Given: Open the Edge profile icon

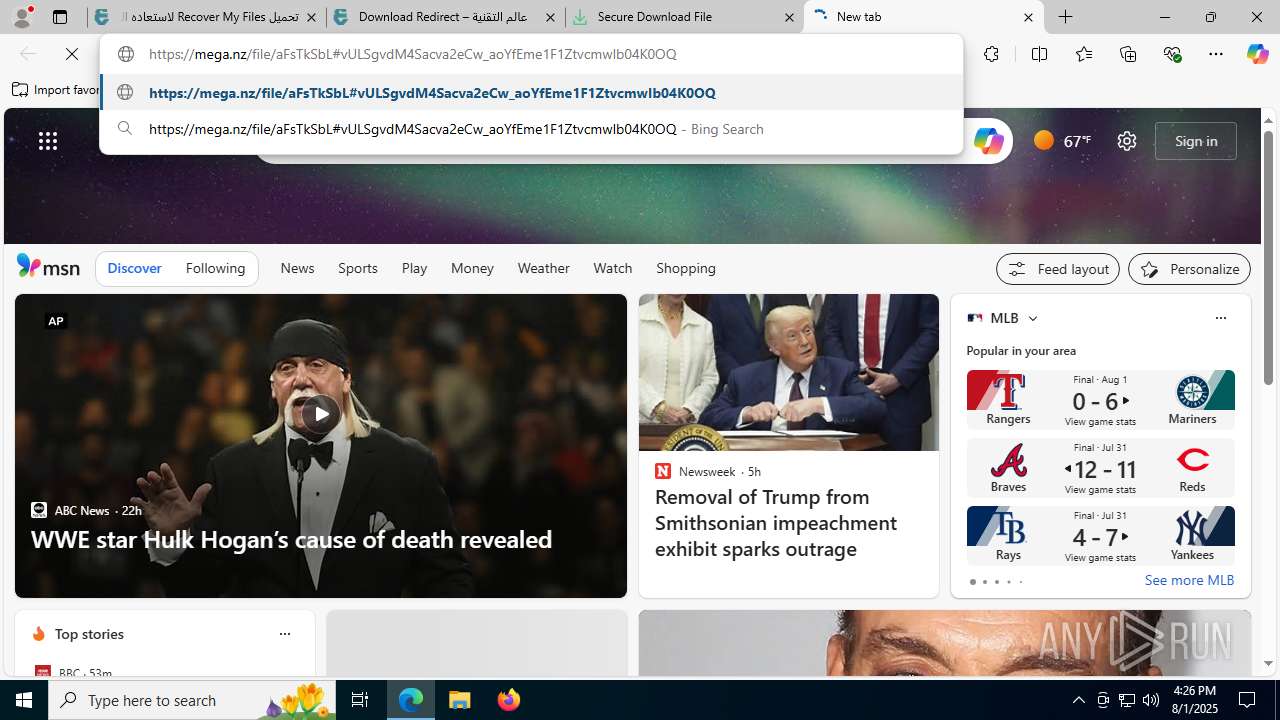Looking at the screenshot, I should [22, 17].
